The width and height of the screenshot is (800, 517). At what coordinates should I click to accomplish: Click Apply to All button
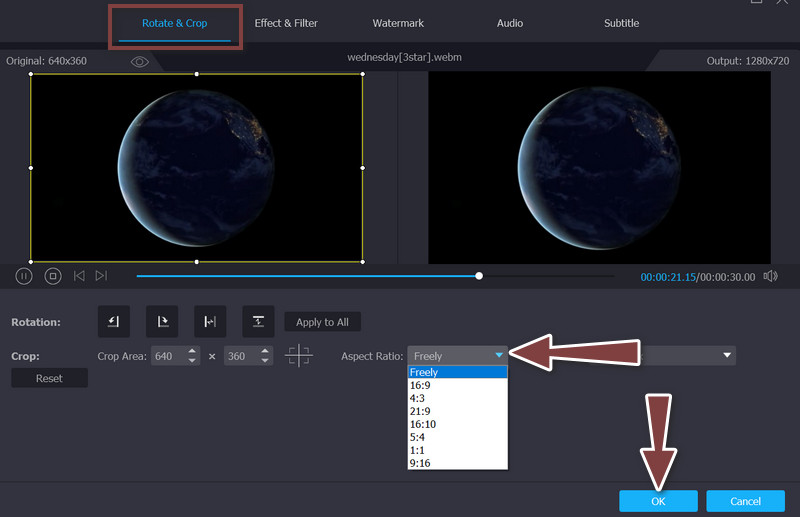[x=322, y=322]
